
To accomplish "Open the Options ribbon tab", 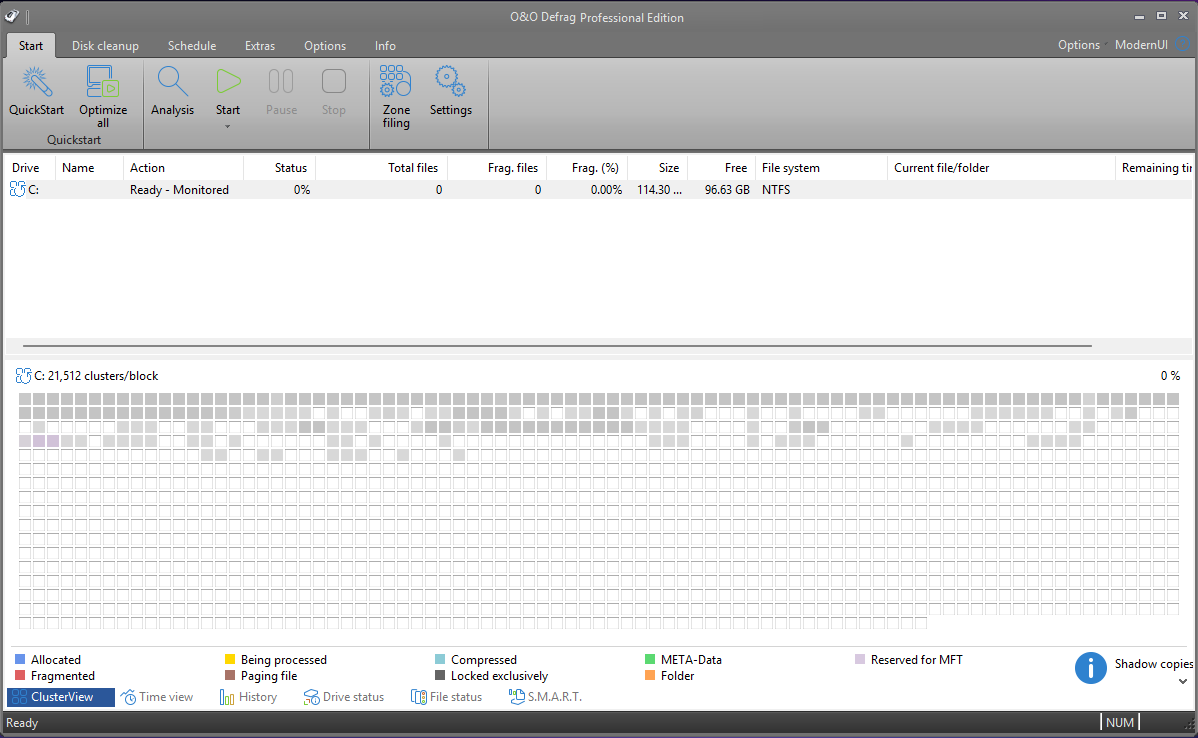I will tap(325, 46).
